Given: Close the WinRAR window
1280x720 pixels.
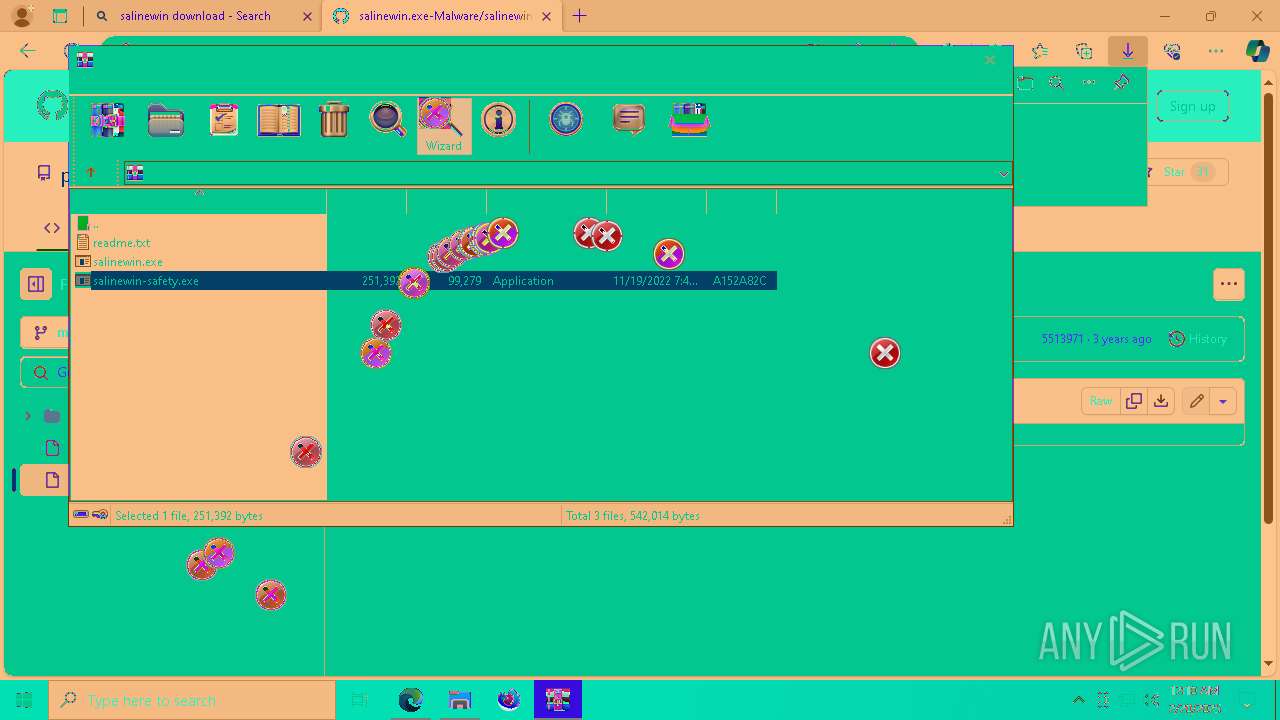Looking at the screenshot, I should coord(990,60).
